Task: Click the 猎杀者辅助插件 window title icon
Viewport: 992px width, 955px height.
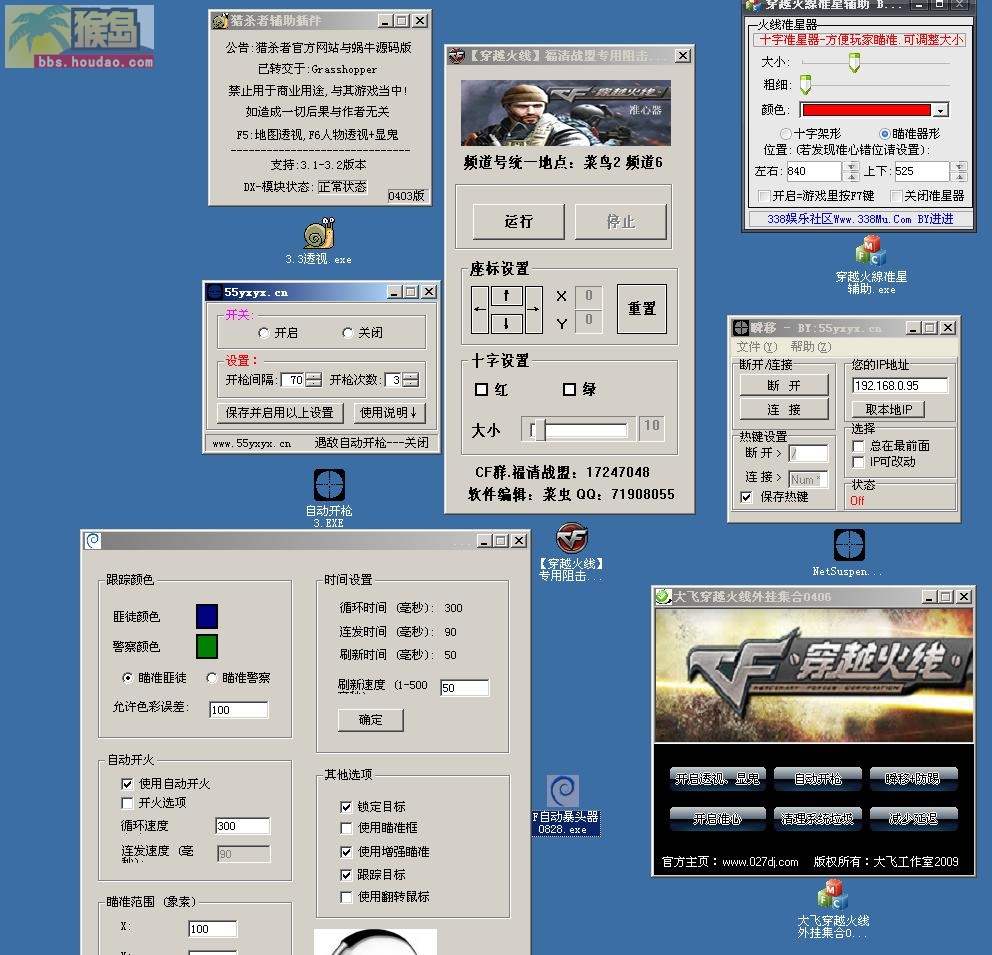Action: tap(220, 21)
